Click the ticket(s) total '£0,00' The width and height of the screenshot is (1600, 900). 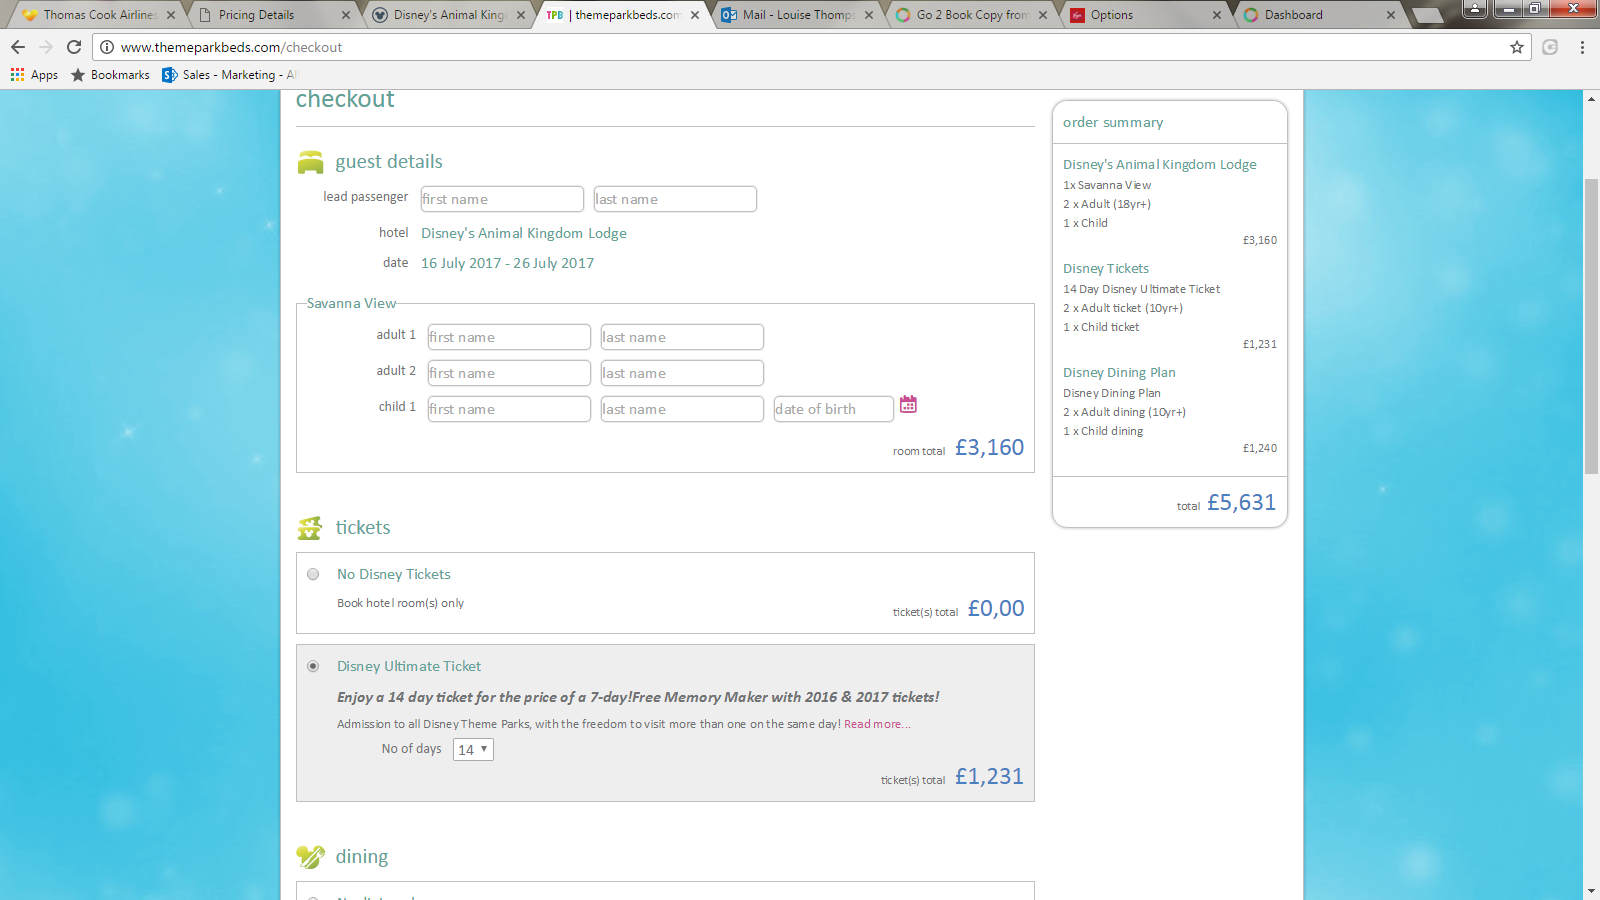pyautogui.click(x=996, y=608)
